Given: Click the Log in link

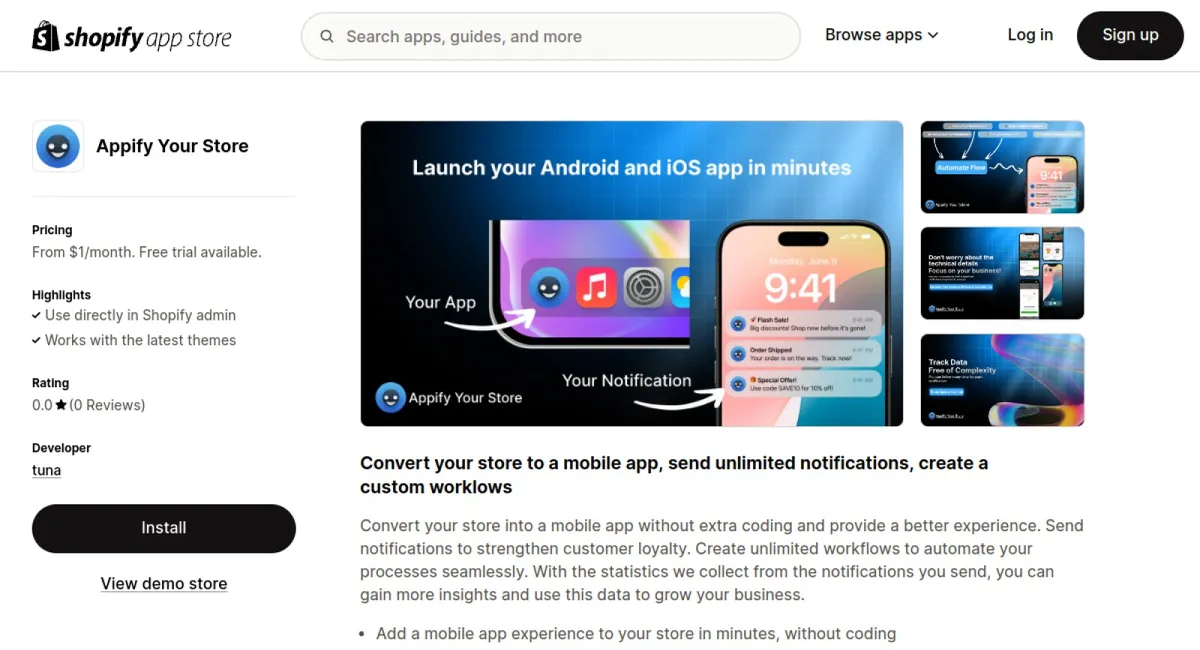Looking at the screenshot, I should click(x=1030, y=35).
